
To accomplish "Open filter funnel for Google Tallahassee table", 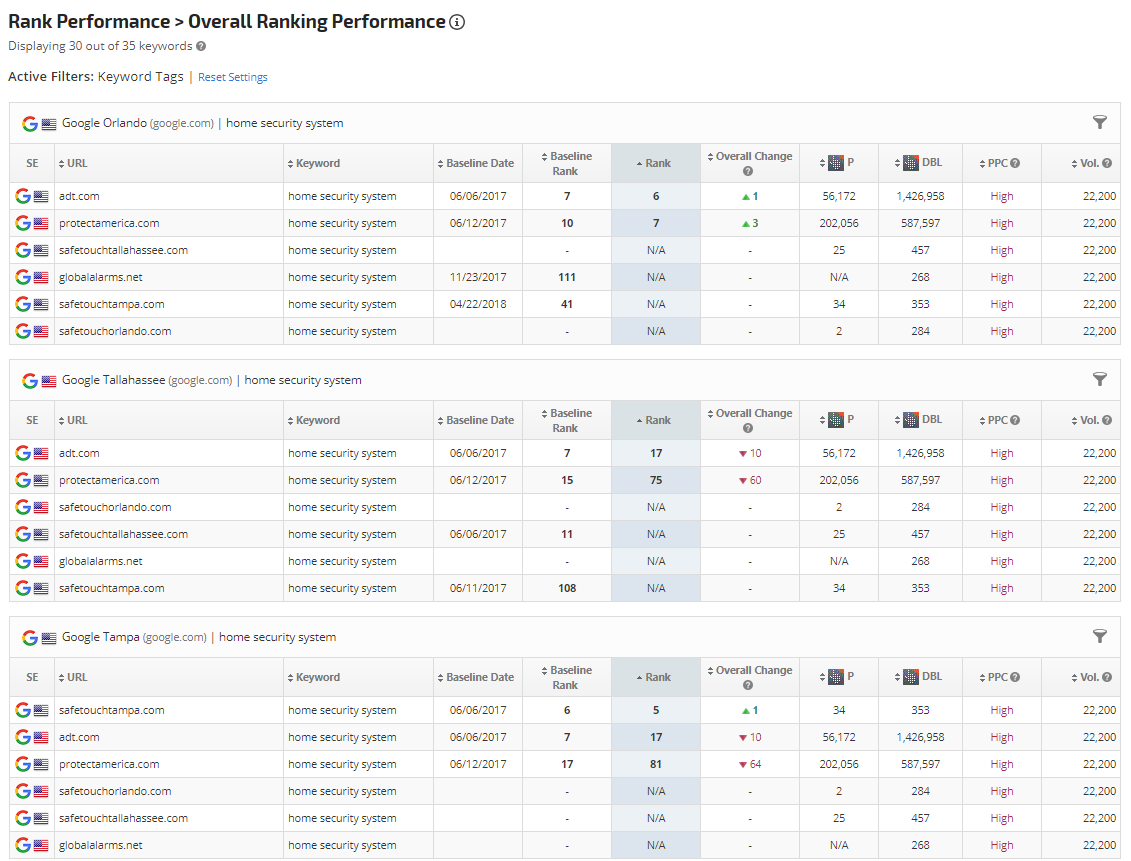I will point(1100,379).
